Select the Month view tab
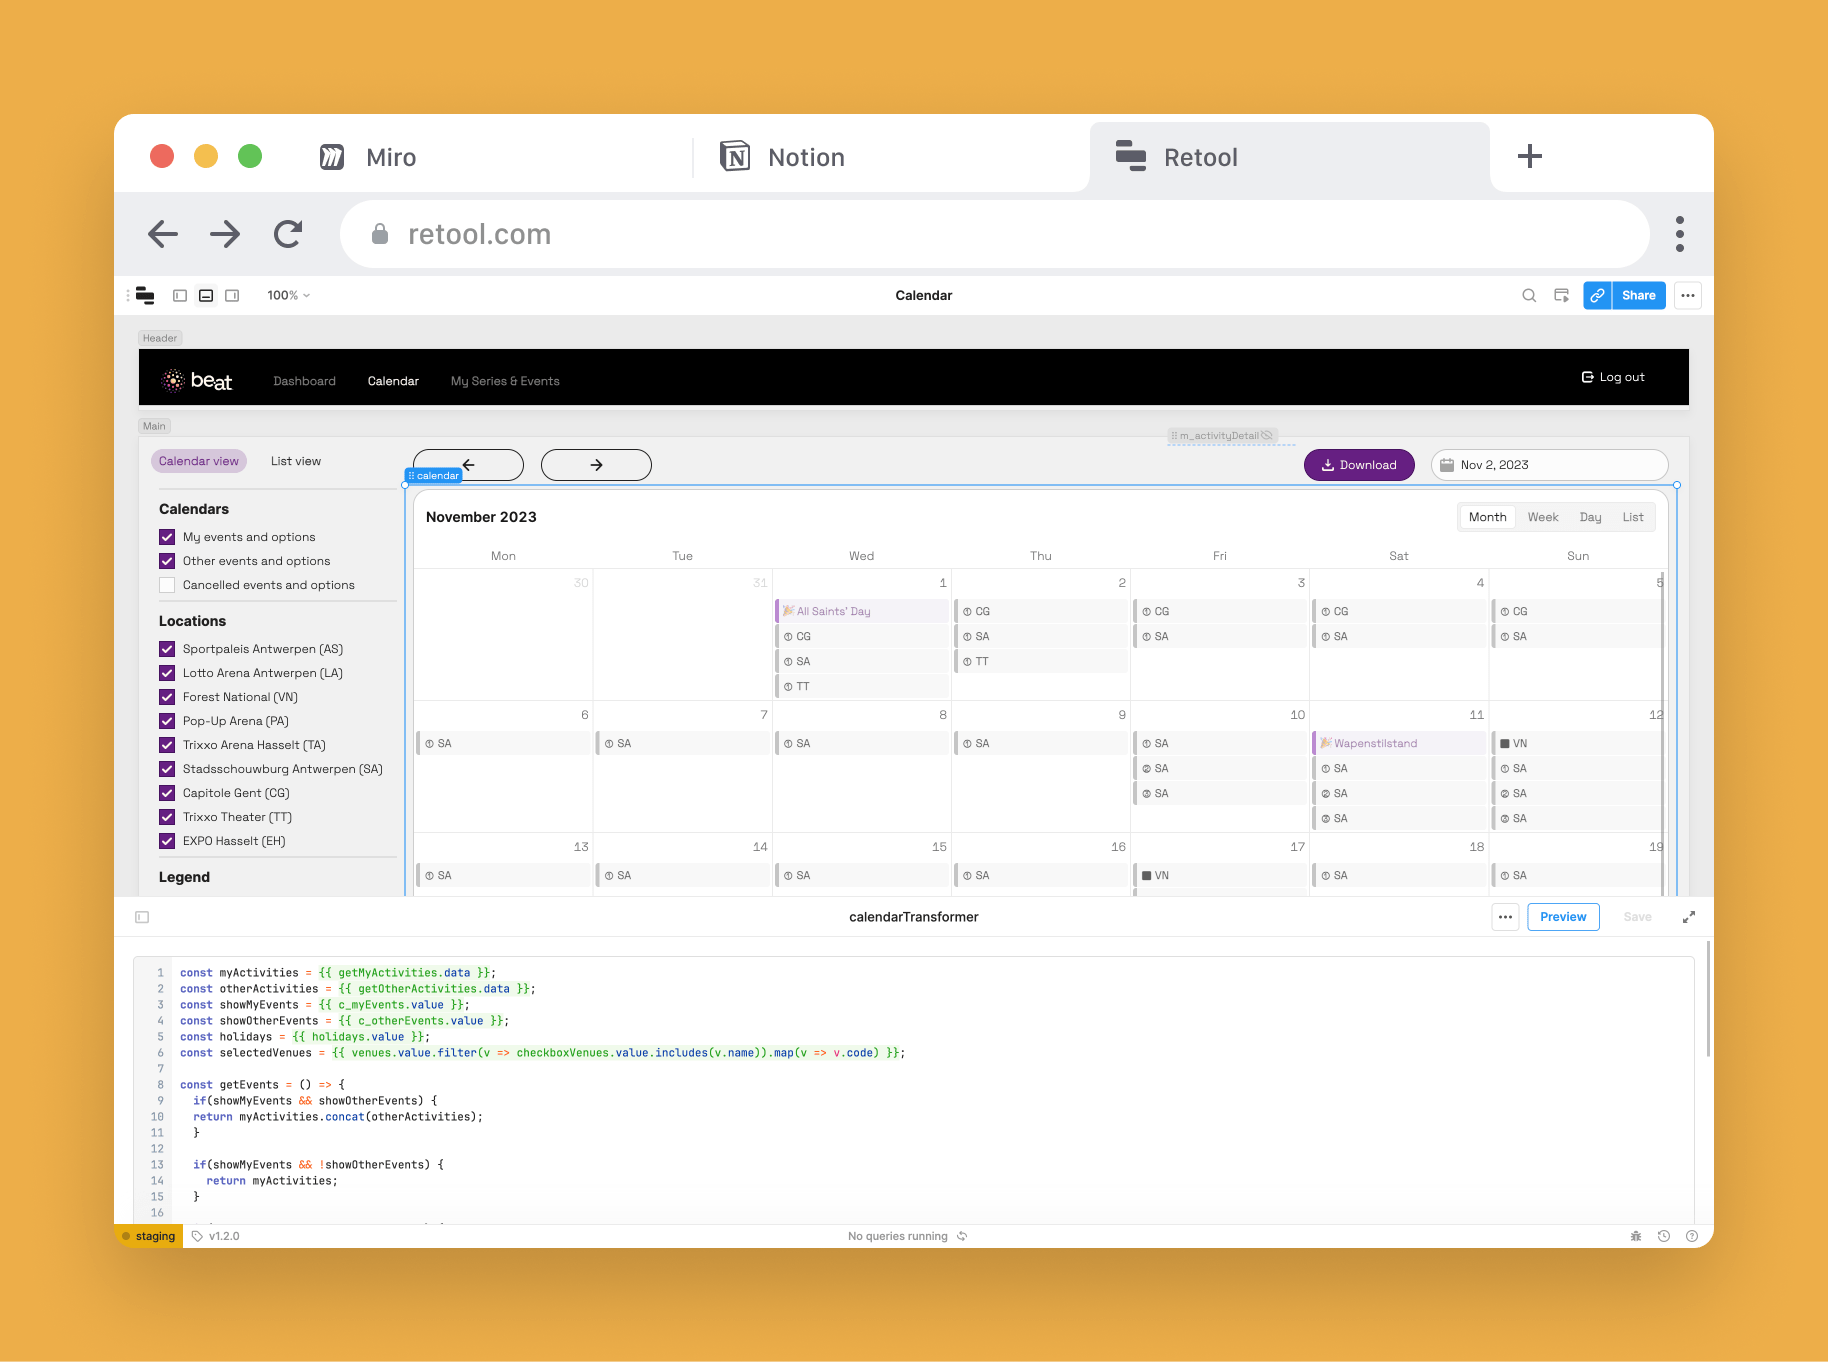This screenshot has height=1362, width=1828. 1487,517
